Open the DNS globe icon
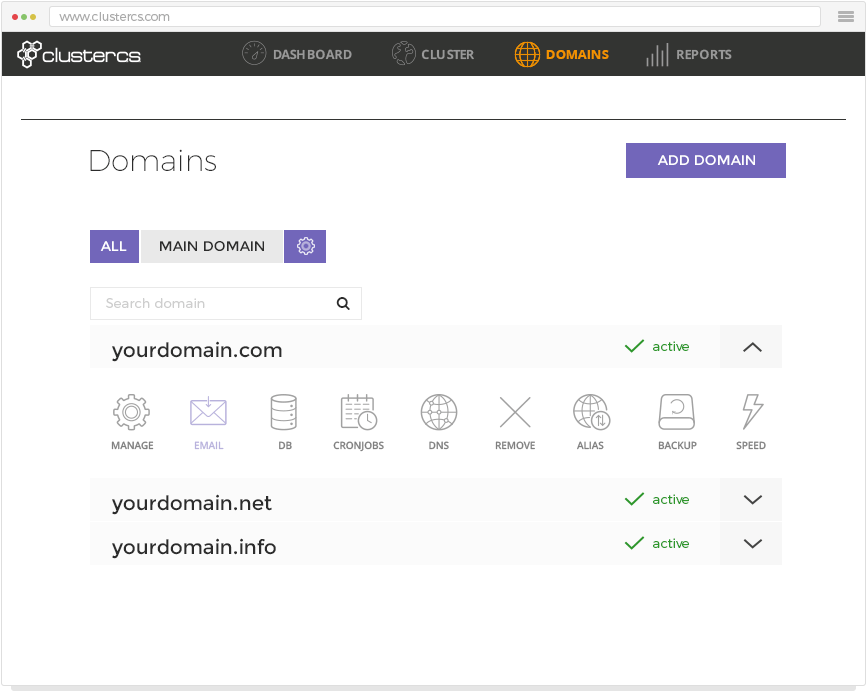The image size is (867, 692). click(438, 412)
